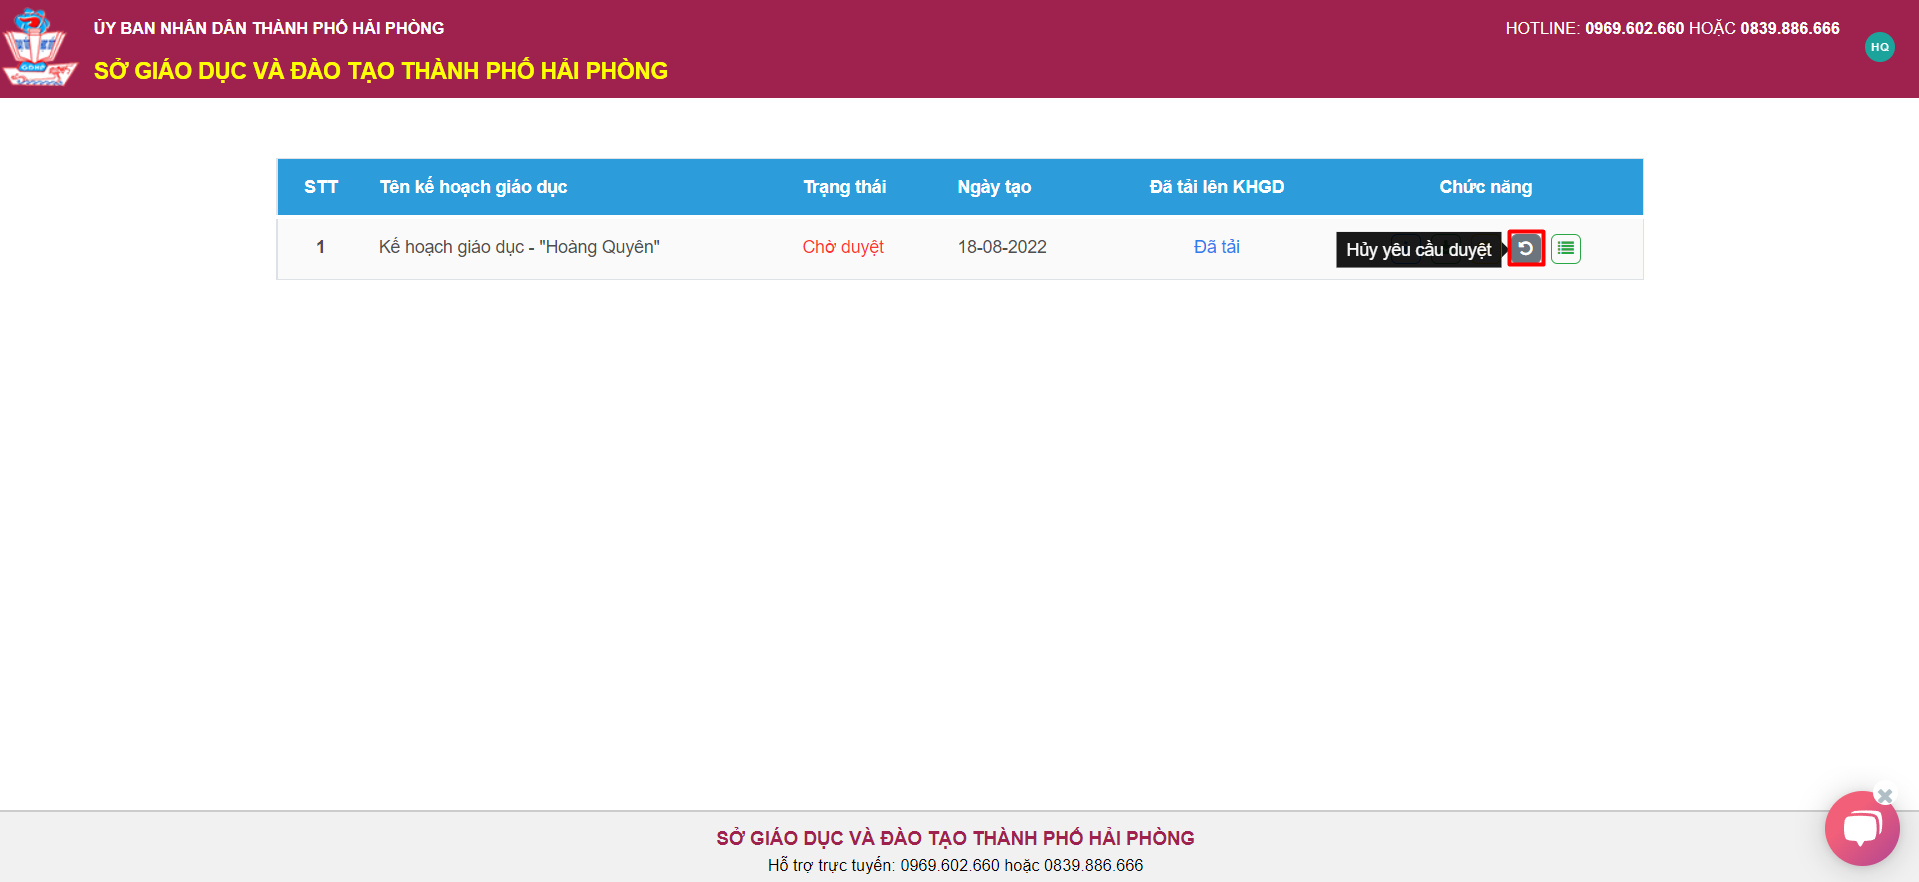Select plan name "Kế hoạch giáo dục - Hoàng Quyên"
The width and height of the screenshot is (1919, 882).
coord(519,247)
